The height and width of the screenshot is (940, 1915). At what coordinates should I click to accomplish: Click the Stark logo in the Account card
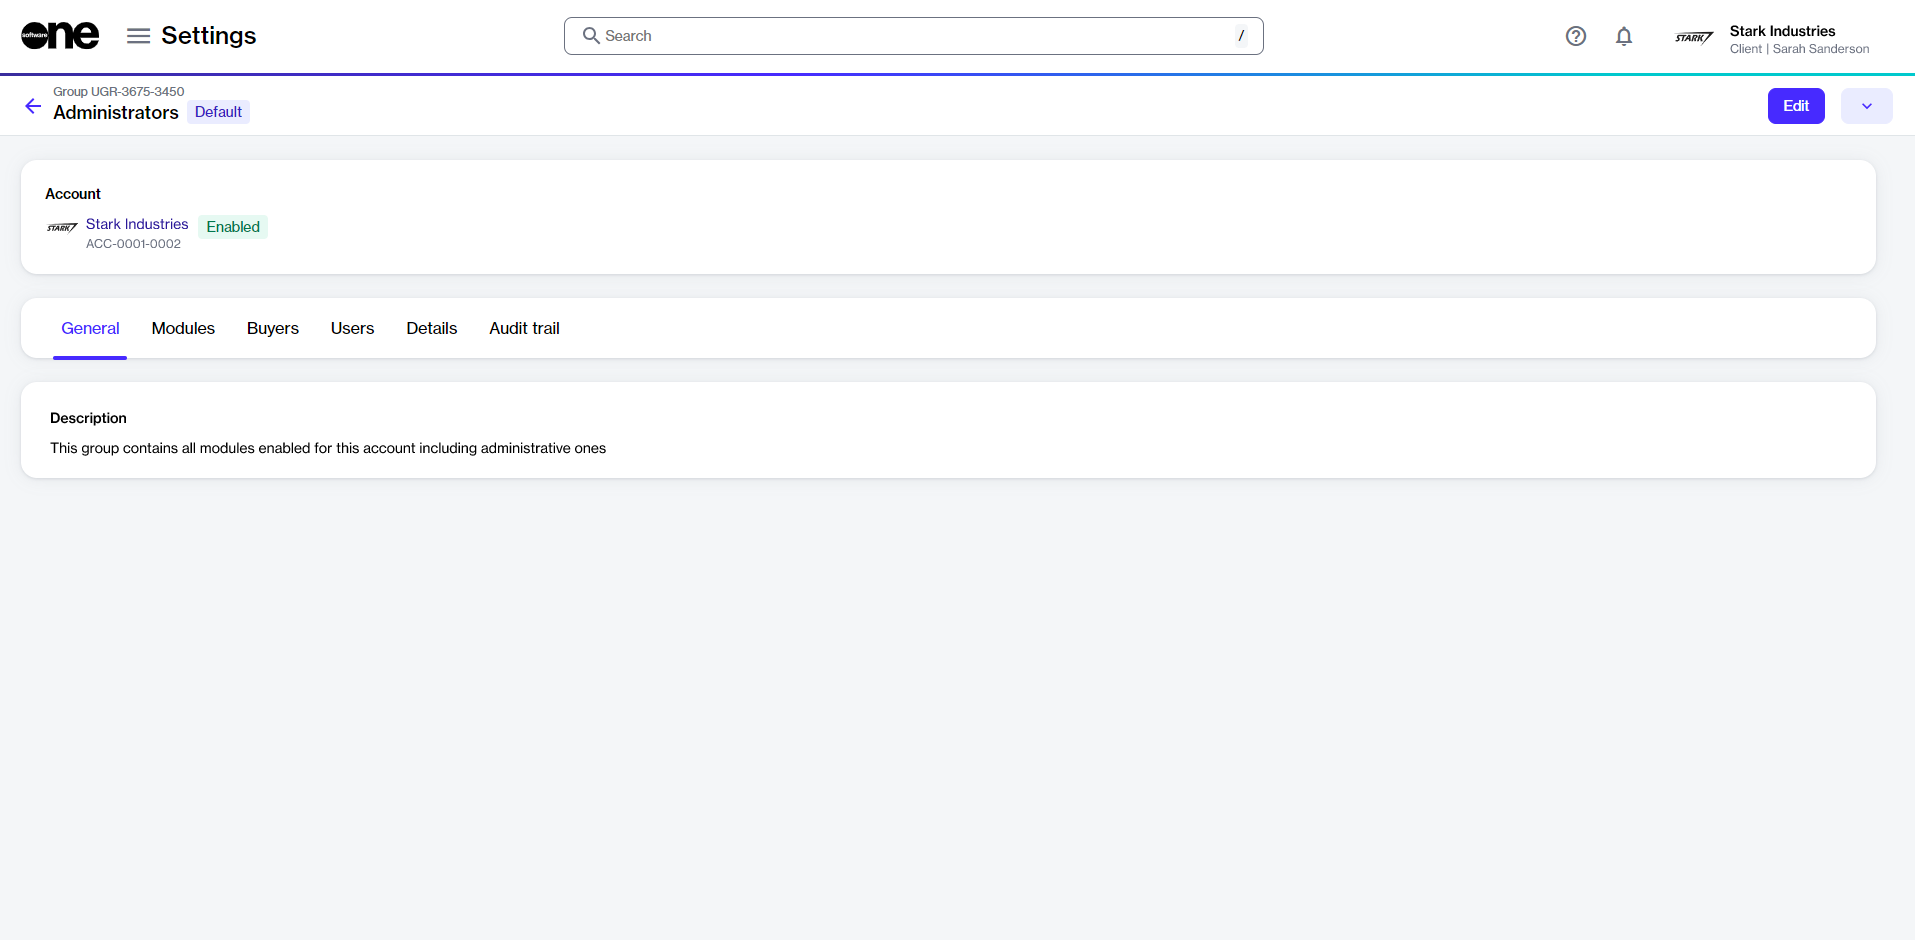(62, 228)
